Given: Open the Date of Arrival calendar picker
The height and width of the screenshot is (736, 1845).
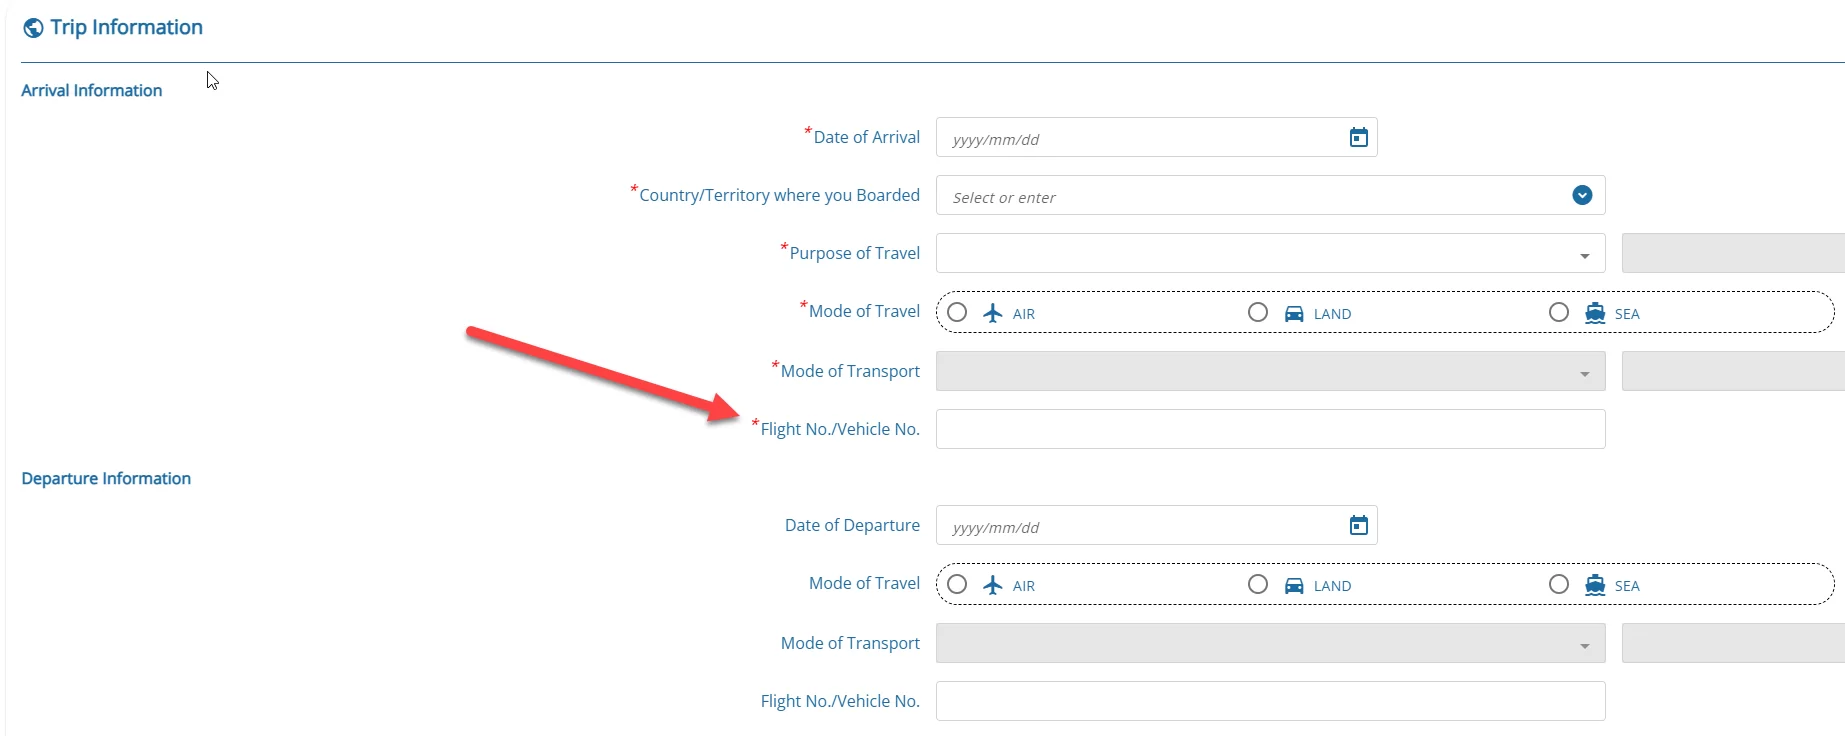Looking at the screenshot, I should 1358,138.
